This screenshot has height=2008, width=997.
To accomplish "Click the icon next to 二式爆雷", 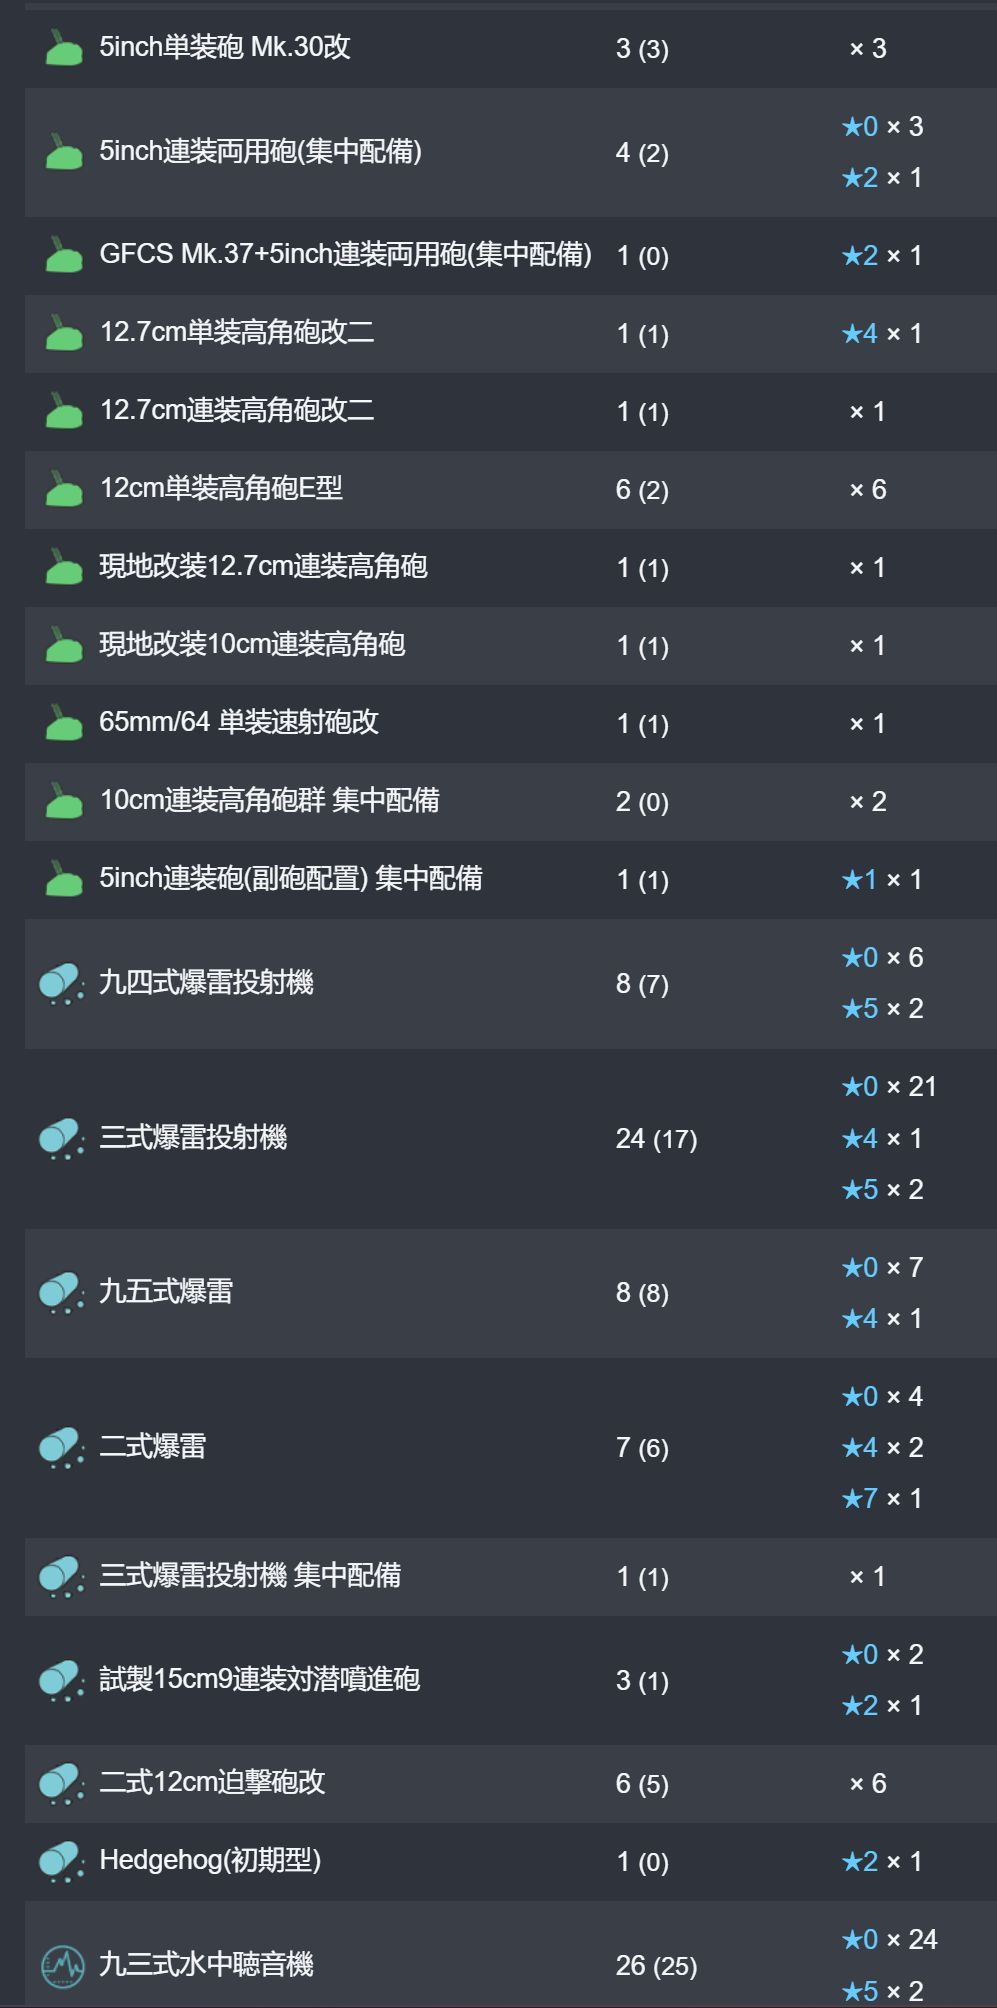I will 62,1447.
